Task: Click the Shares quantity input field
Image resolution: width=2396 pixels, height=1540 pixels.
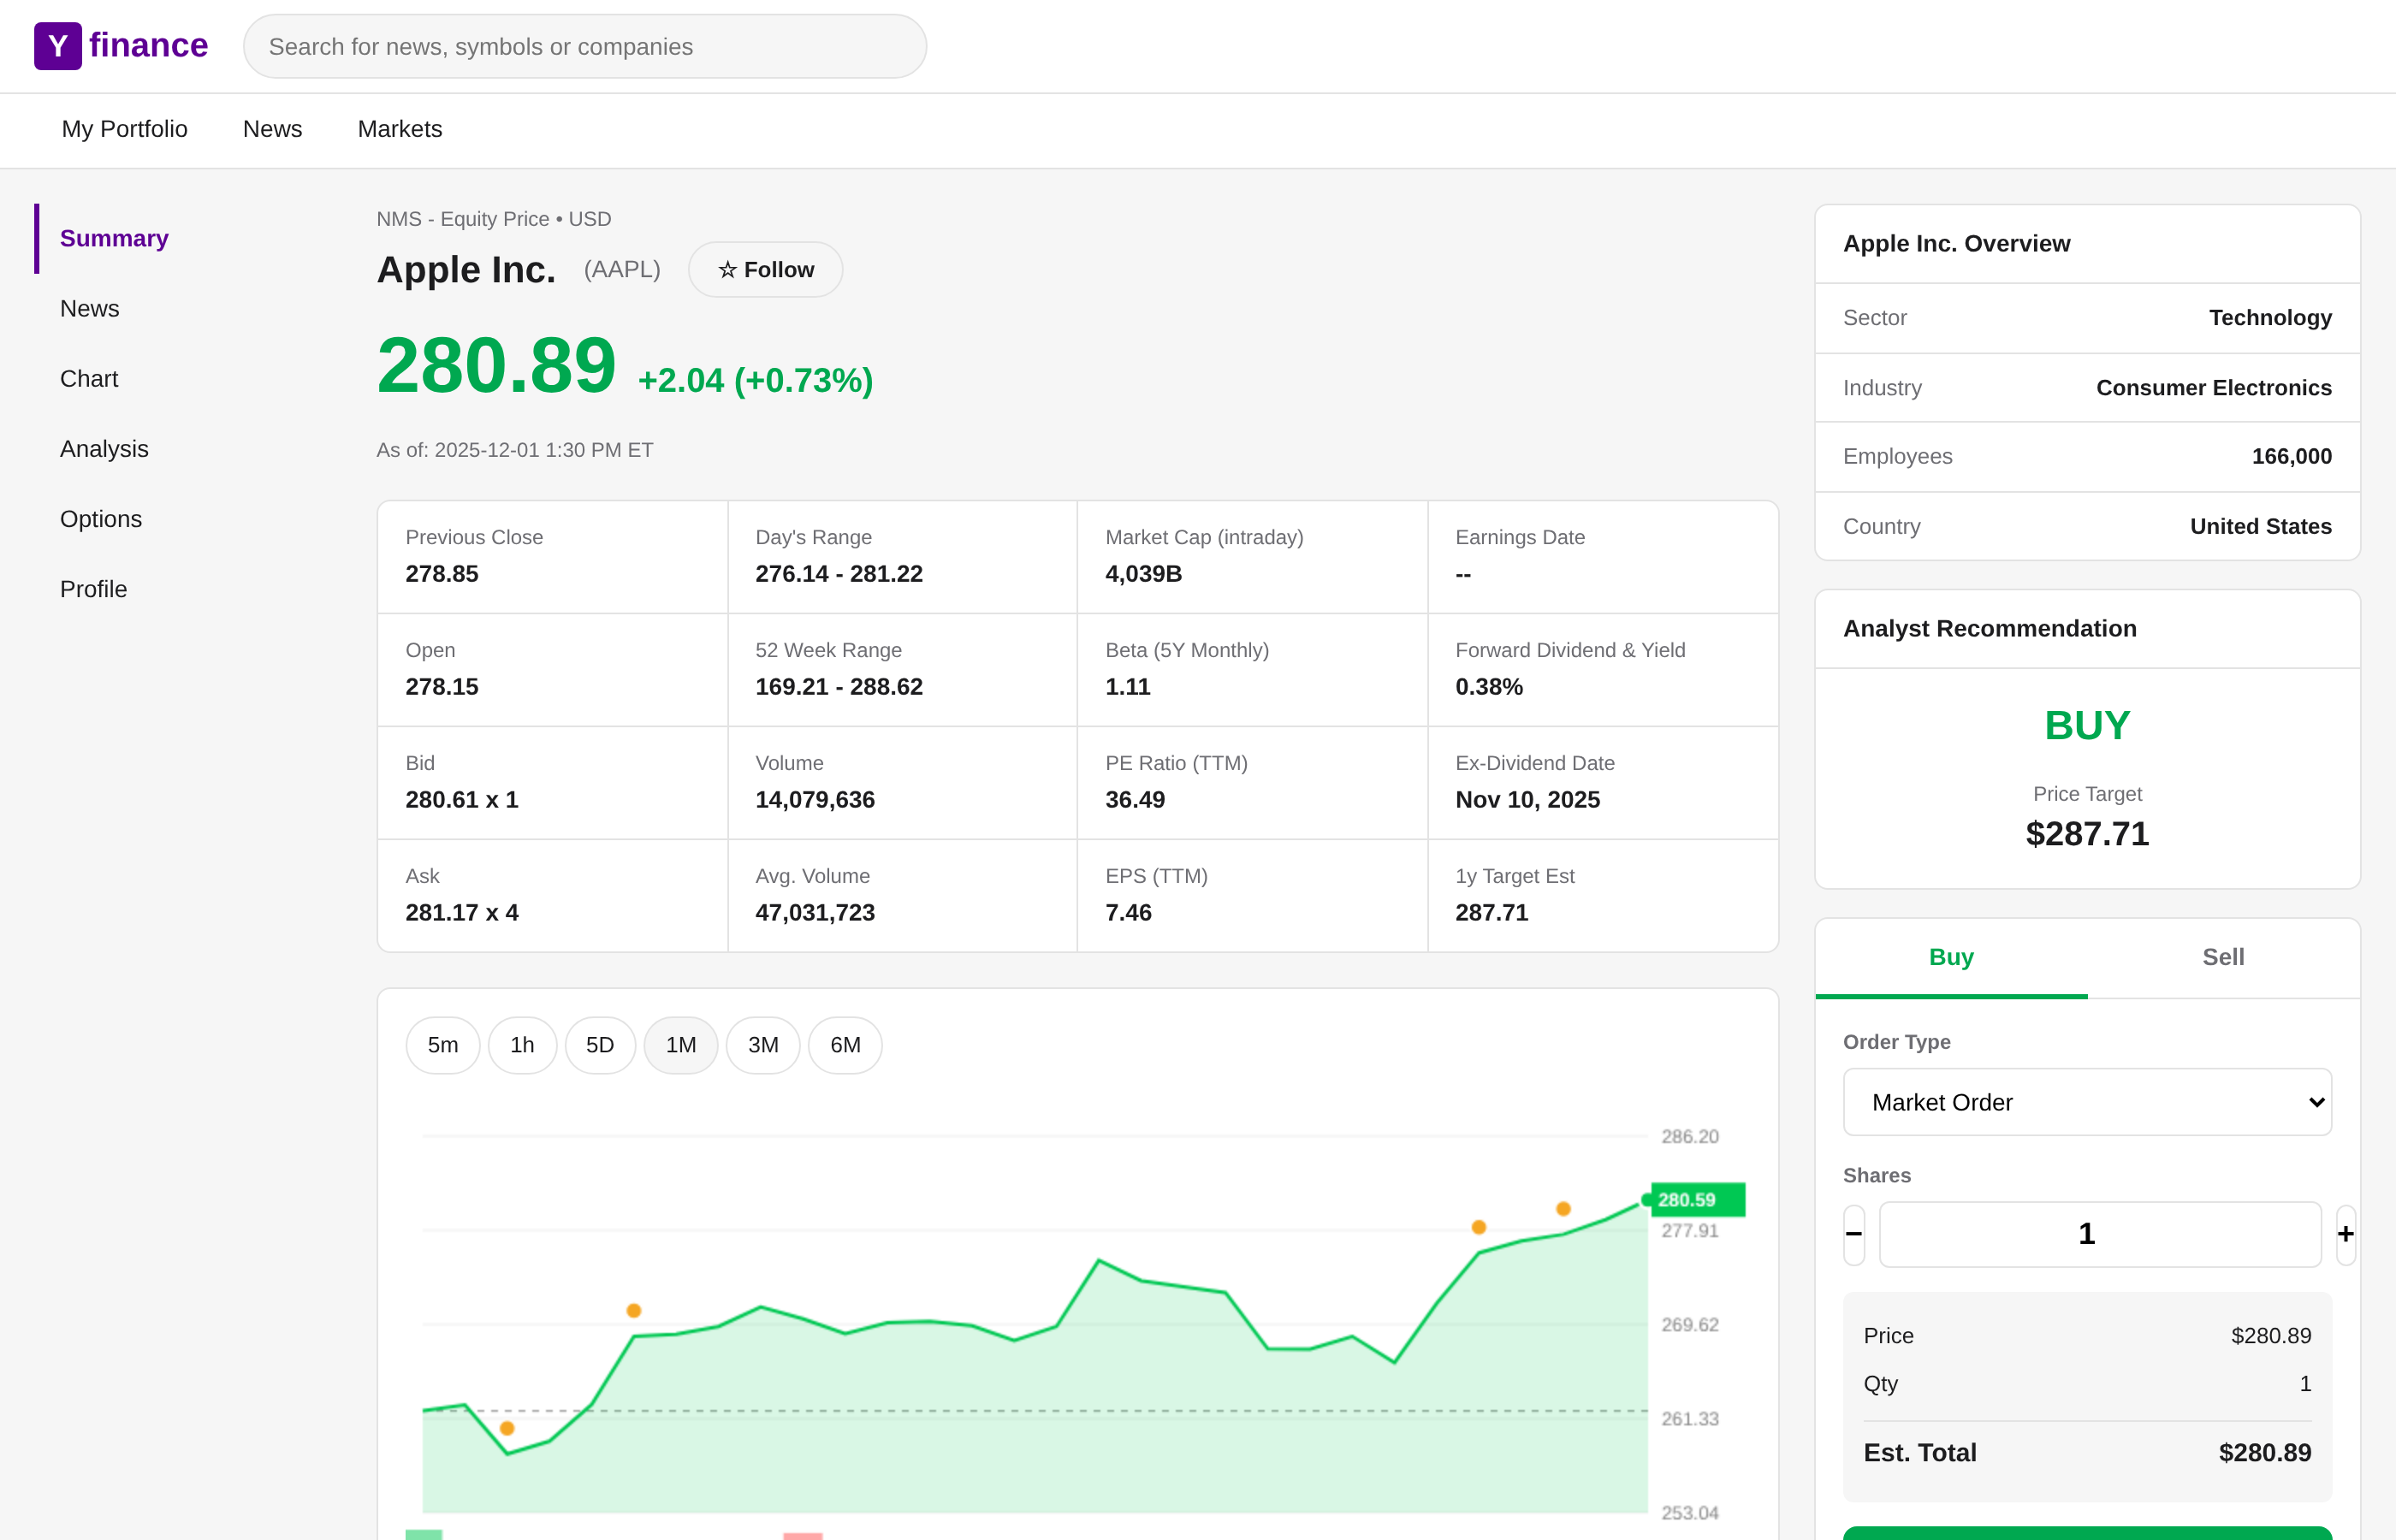Action: [2100, 1234]
